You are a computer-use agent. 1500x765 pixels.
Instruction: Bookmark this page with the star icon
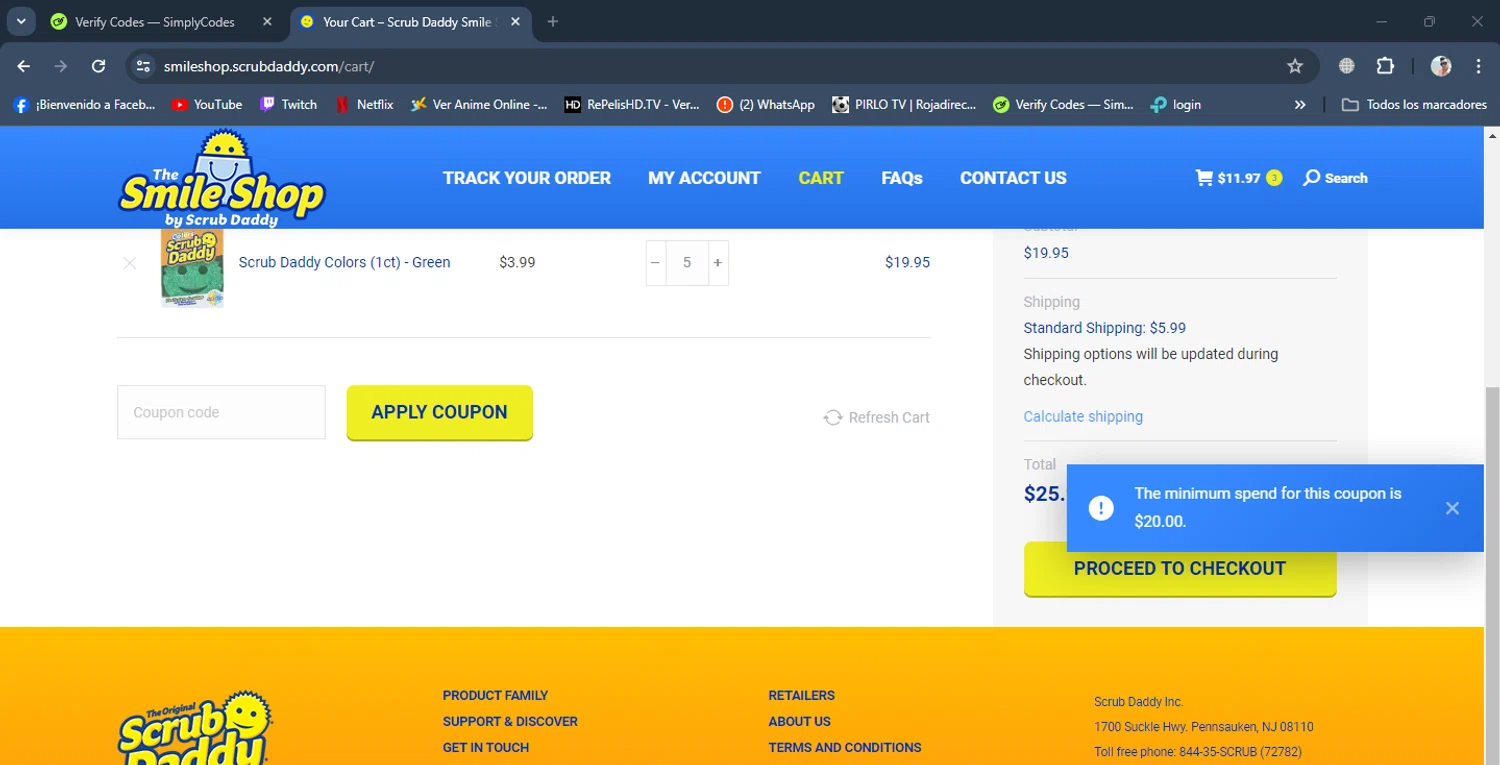[x=1295, y=66]
